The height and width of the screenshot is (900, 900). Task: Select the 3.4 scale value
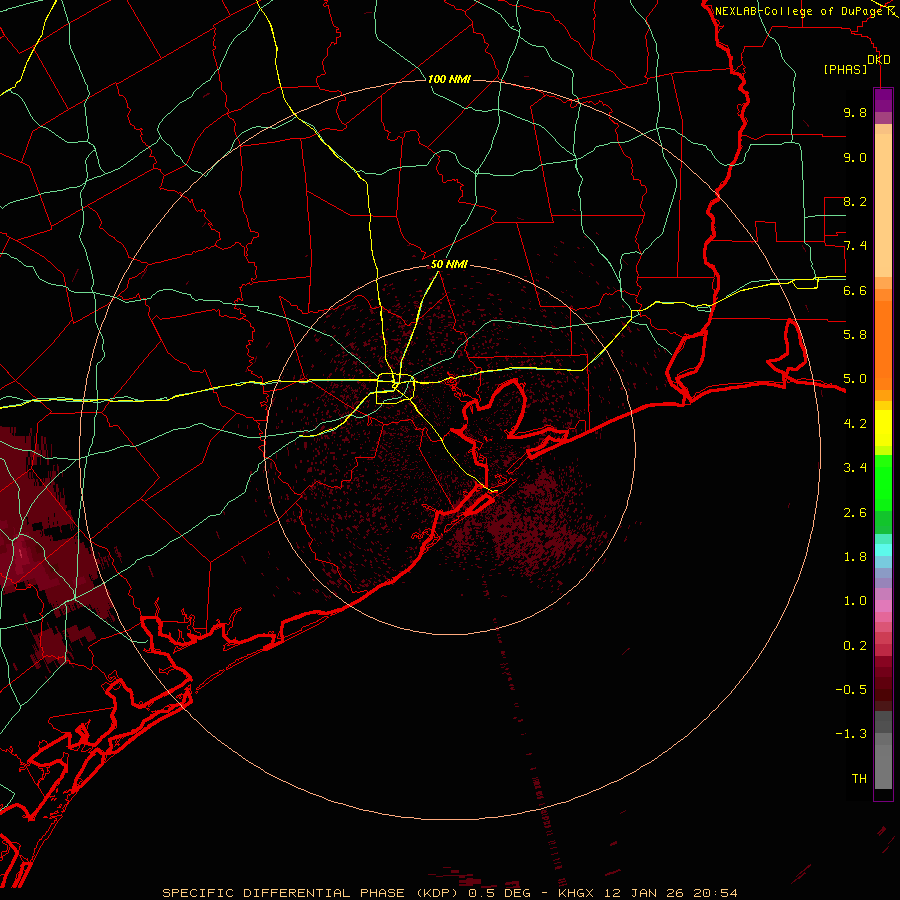(855, 468)
